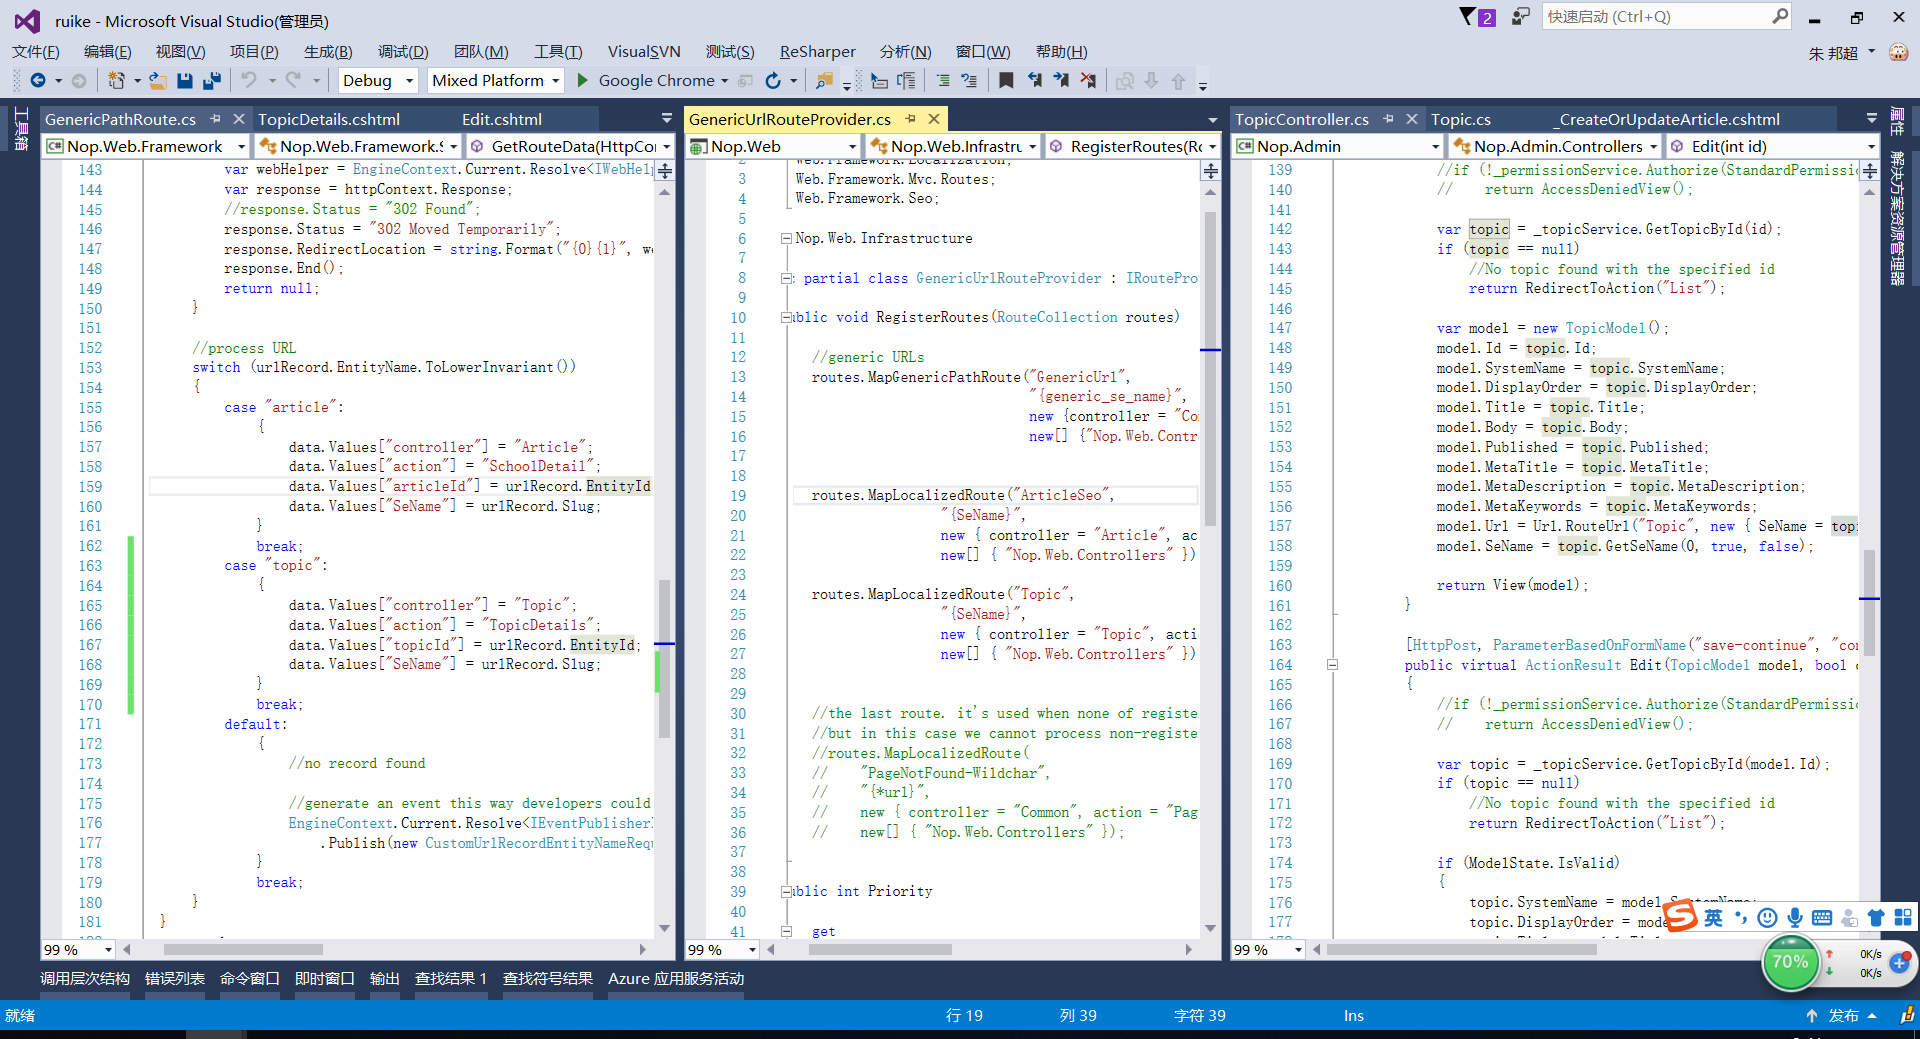Open the left editor 99 % zoom dropdown

pyautogui.click(x=108, y=950)
